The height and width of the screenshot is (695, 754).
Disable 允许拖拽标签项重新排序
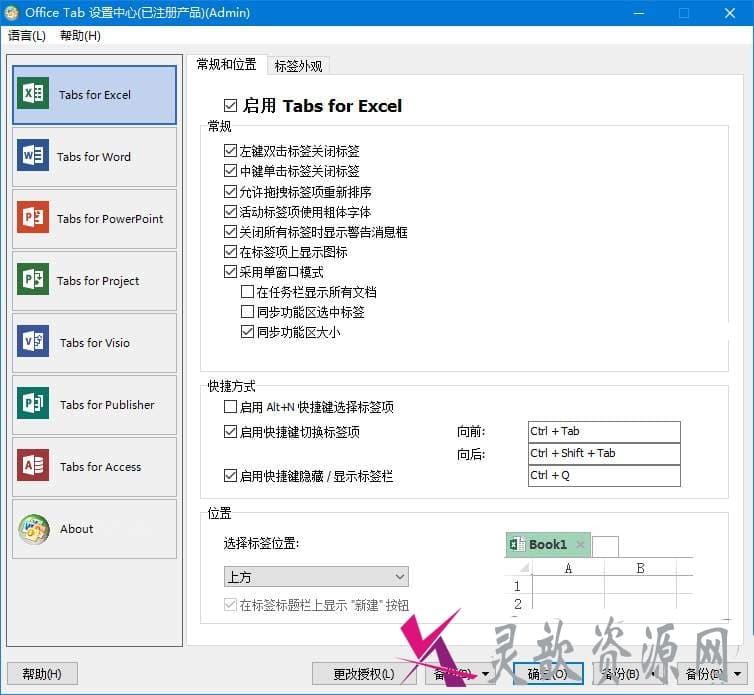(230, 191)
